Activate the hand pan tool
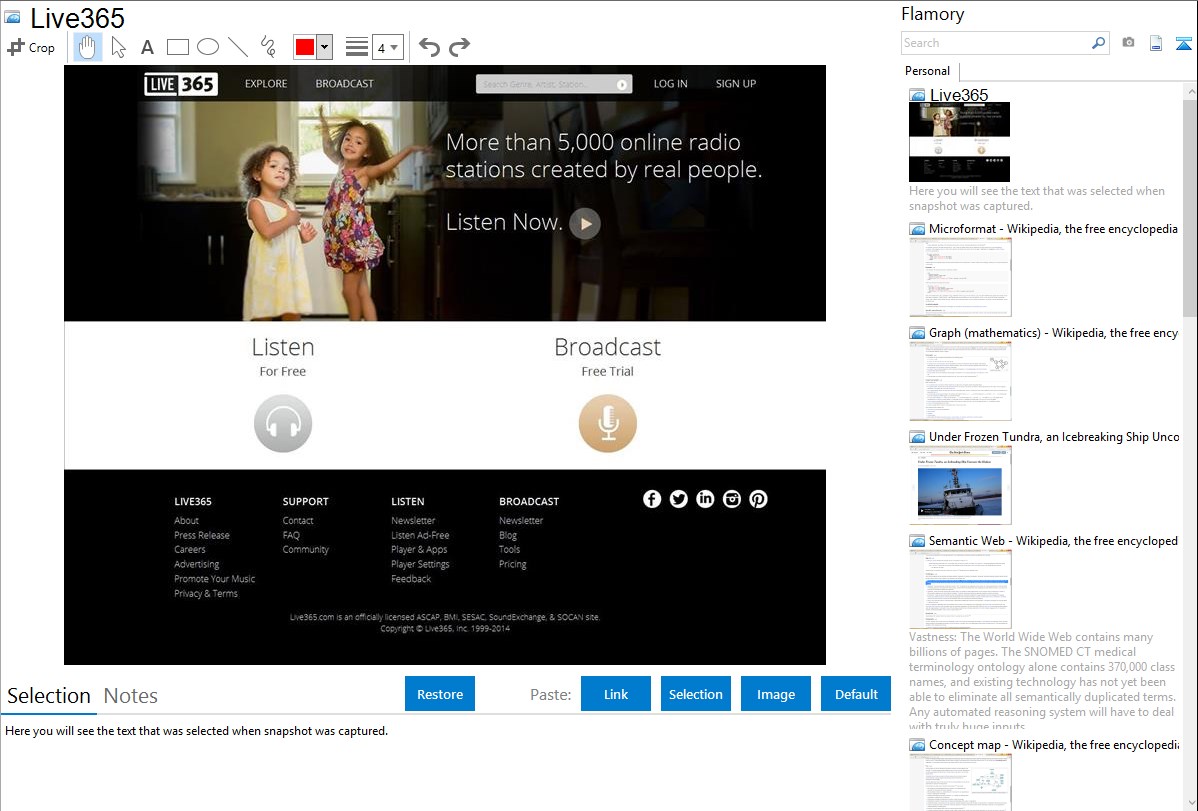The width and height of the screenshot is (1198, 811). point(87,47)
